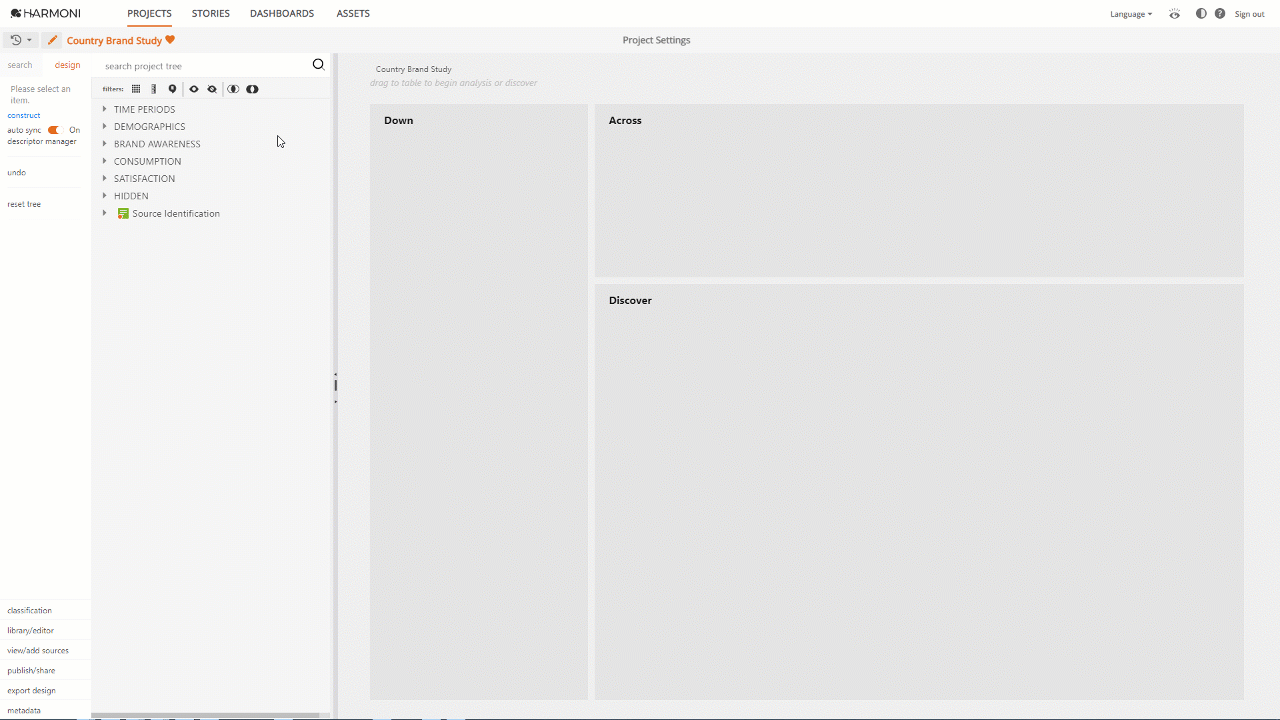
Task: Click the reset tree link
Action: (x=24, y=204)
